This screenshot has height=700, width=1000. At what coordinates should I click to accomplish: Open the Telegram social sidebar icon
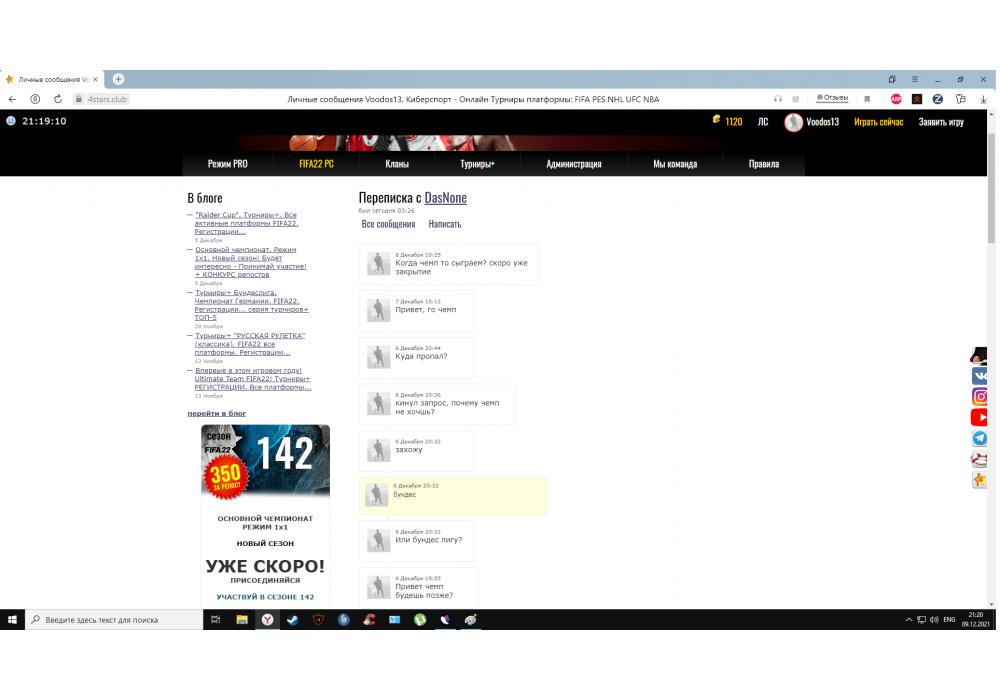click(979, 438)
